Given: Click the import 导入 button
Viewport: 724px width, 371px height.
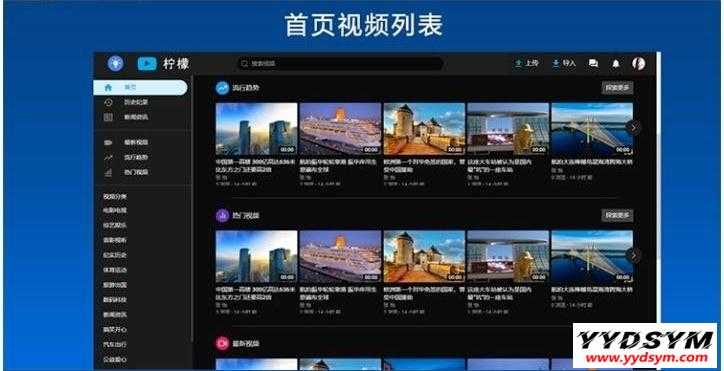Looking at the screenshot, I should tap(564, 63).
